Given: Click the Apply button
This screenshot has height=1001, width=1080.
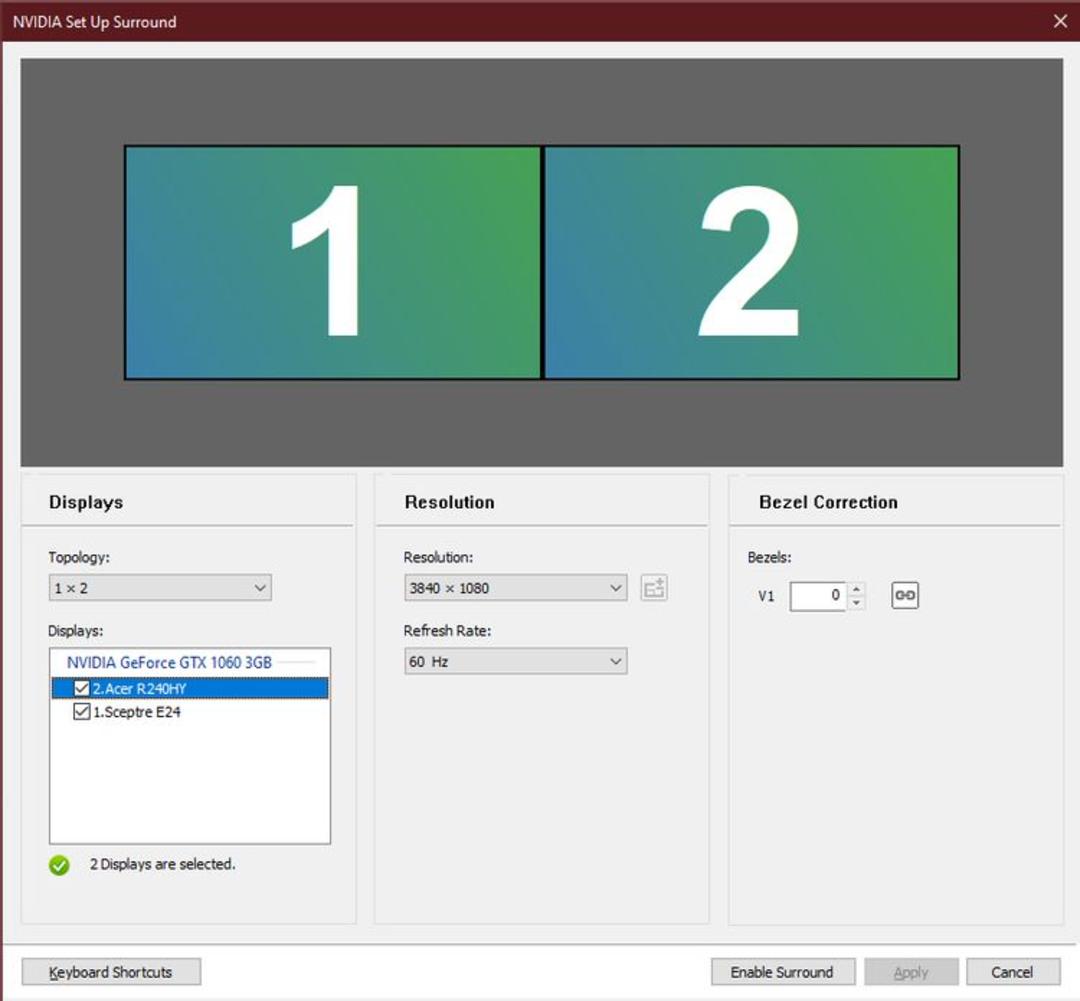Looking at the screenshot, I should point(911,972).
